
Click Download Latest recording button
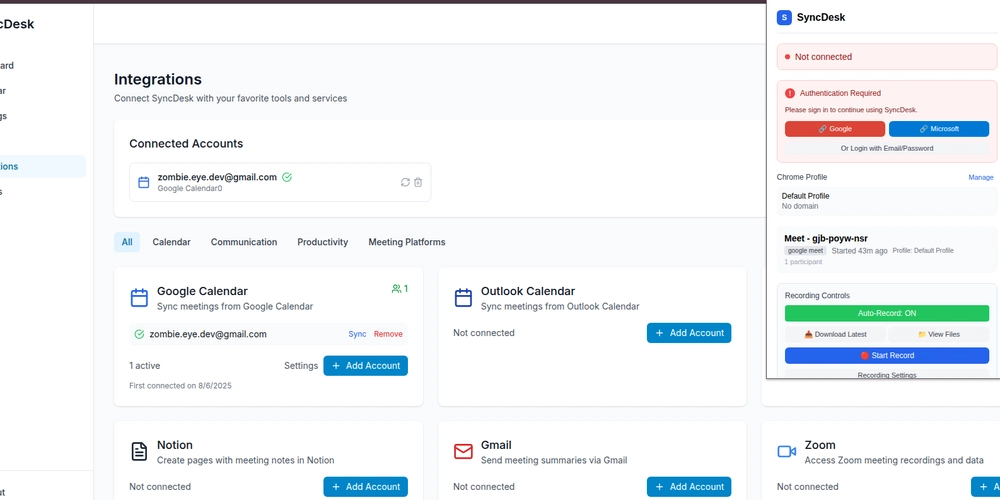click(x=835, y=334)
